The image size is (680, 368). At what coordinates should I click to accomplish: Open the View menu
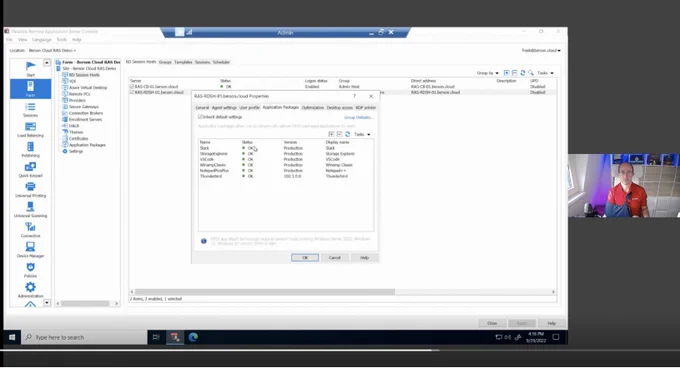(23, 39)
